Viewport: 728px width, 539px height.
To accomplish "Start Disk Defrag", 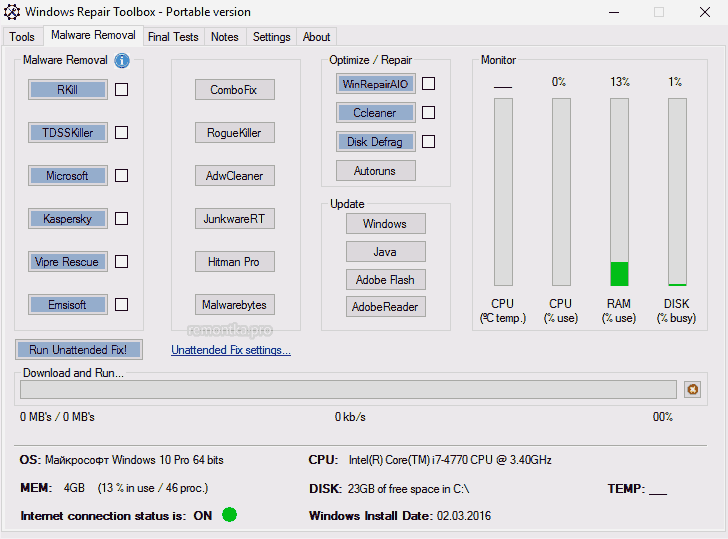I will tap(376, 142).
